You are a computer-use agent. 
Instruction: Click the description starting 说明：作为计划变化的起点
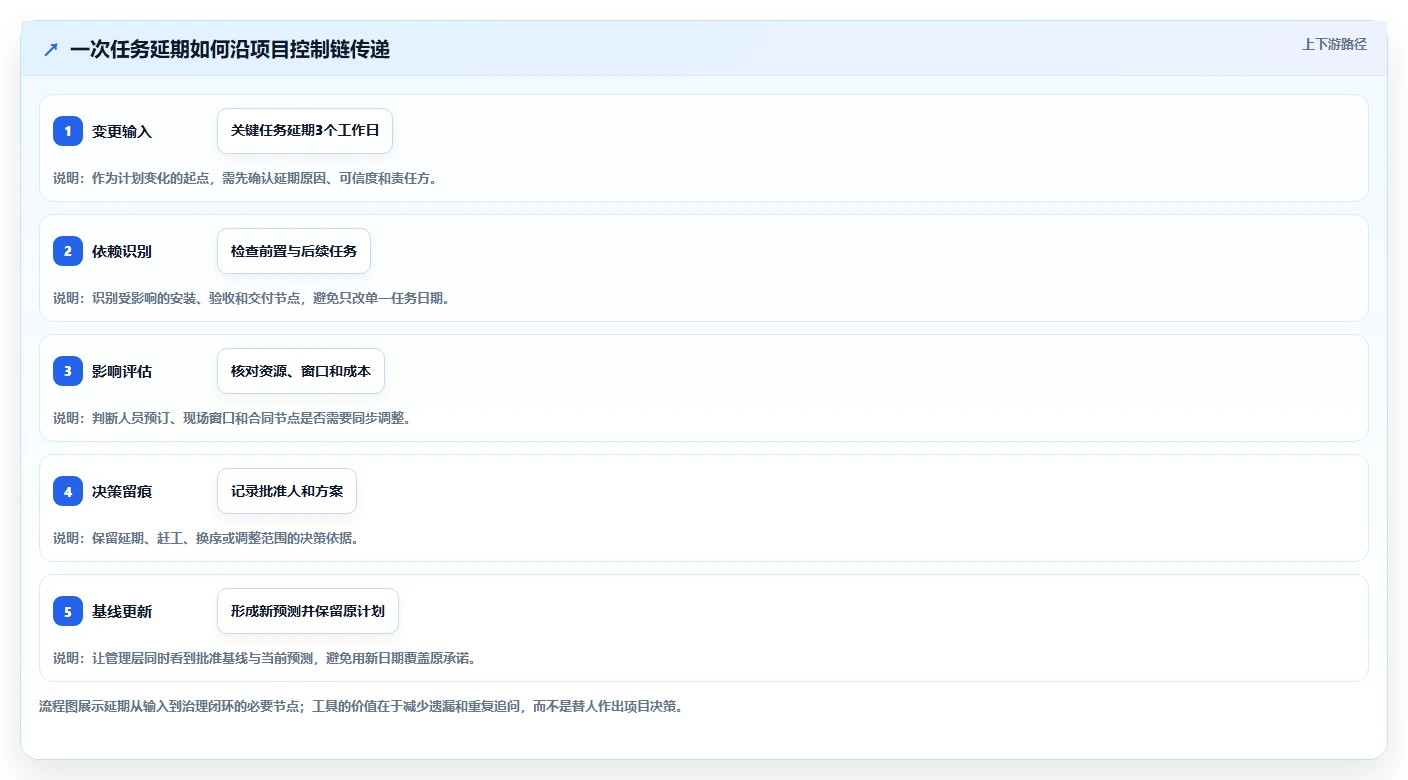click(x=245, y=178)
